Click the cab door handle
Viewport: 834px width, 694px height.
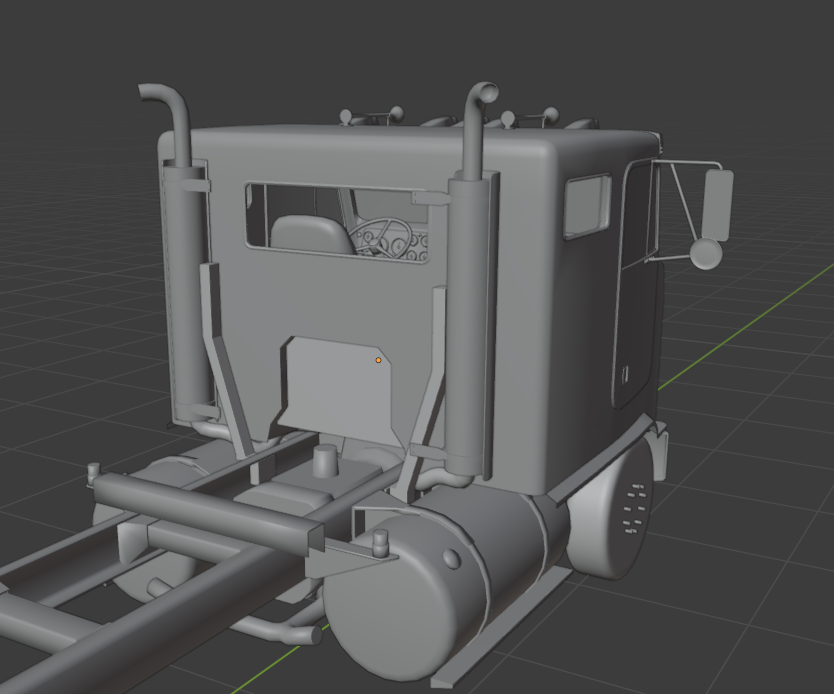[x=626, y=374]
